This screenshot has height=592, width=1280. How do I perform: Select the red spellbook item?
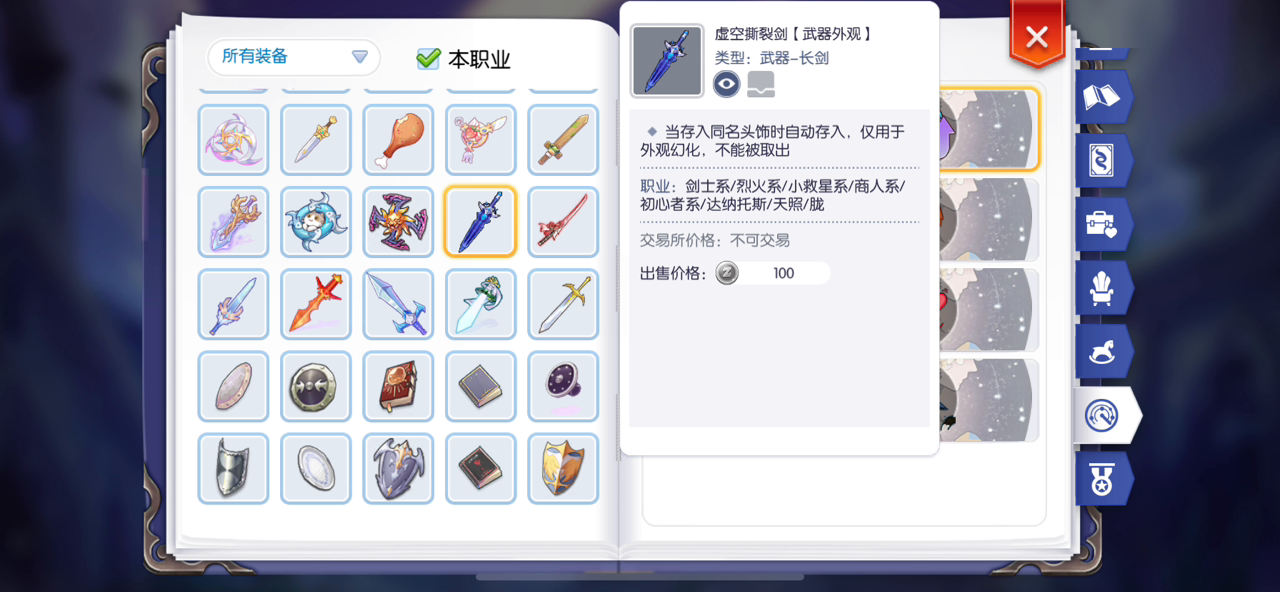(x=398, y=386)
